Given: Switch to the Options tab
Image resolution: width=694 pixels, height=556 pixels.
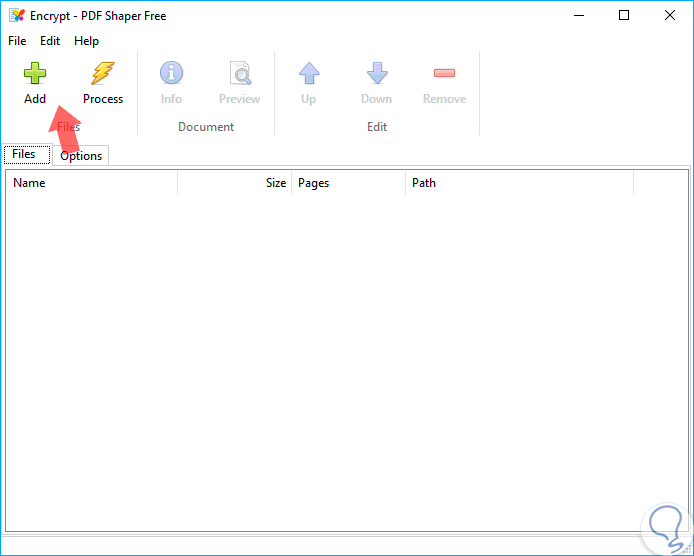Looking at the screenshot, I should 81,156.
